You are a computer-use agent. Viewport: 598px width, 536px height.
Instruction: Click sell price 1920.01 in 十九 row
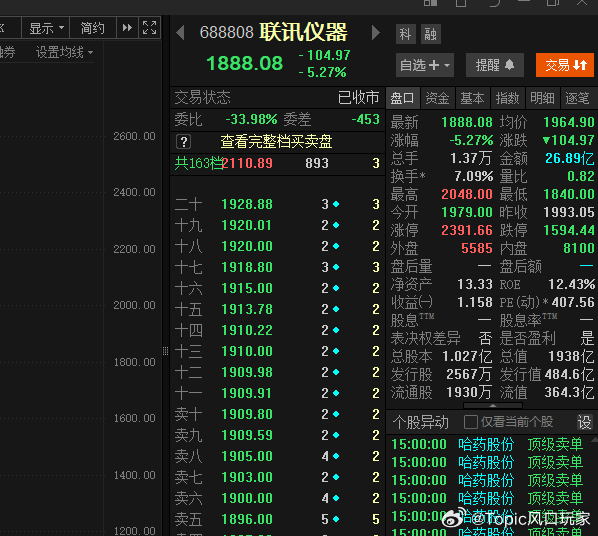[x=246, y=225]
